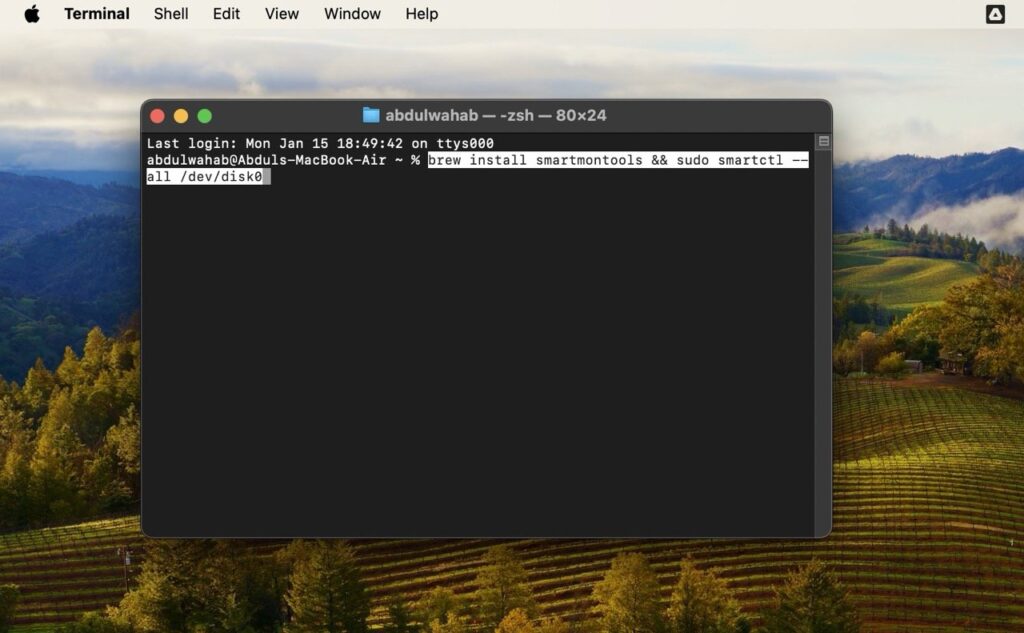Screen dimensions: 1024x633
Task: Open the Apple menu
Action: tap(30, 14)
